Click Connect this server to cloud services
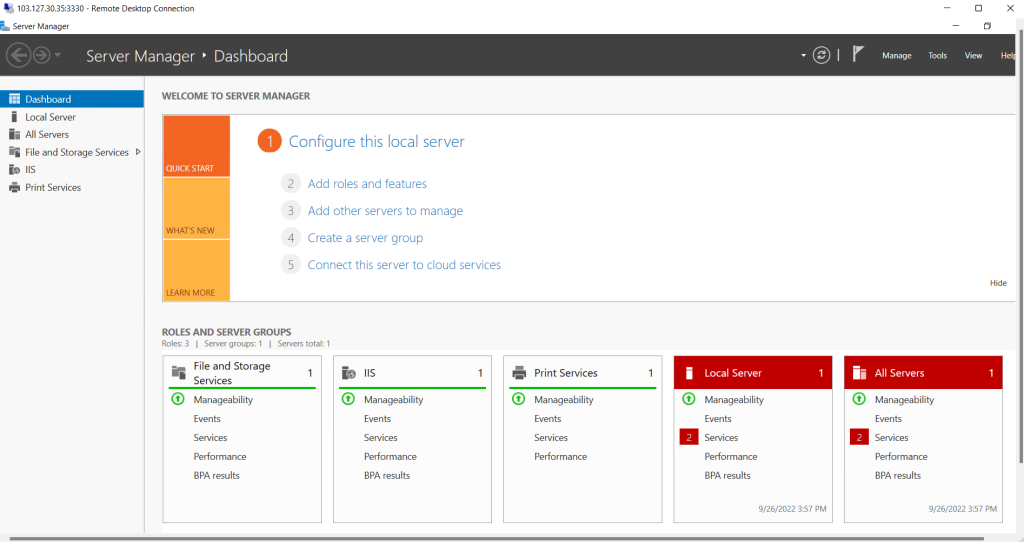This screenshot has height=542, width=1024. pyautogui.click(x=404, y=264)
